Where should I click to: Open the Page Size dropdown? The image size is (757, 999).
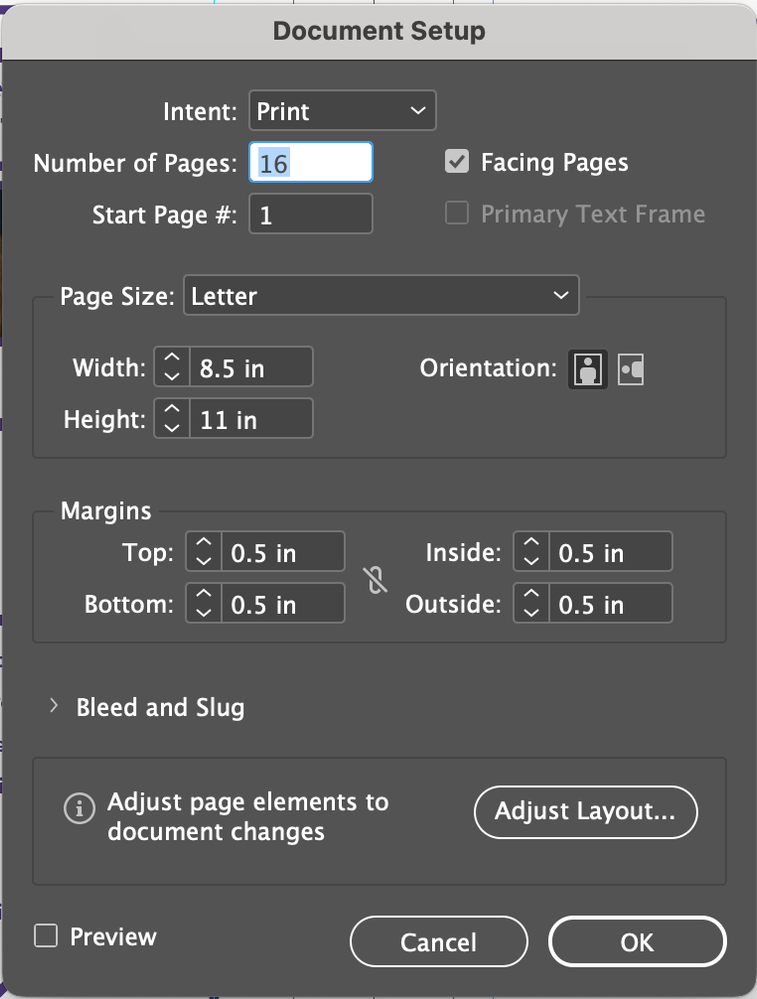(x=381, y=295)
